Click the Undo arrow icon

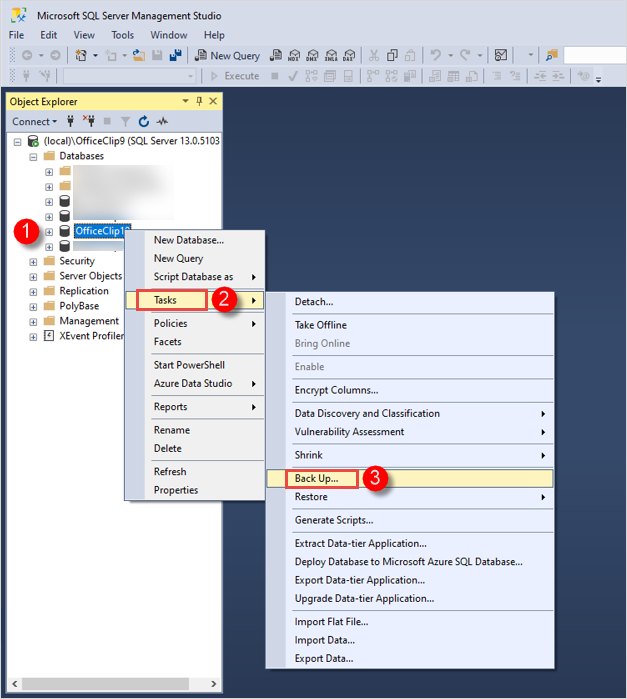436,55
